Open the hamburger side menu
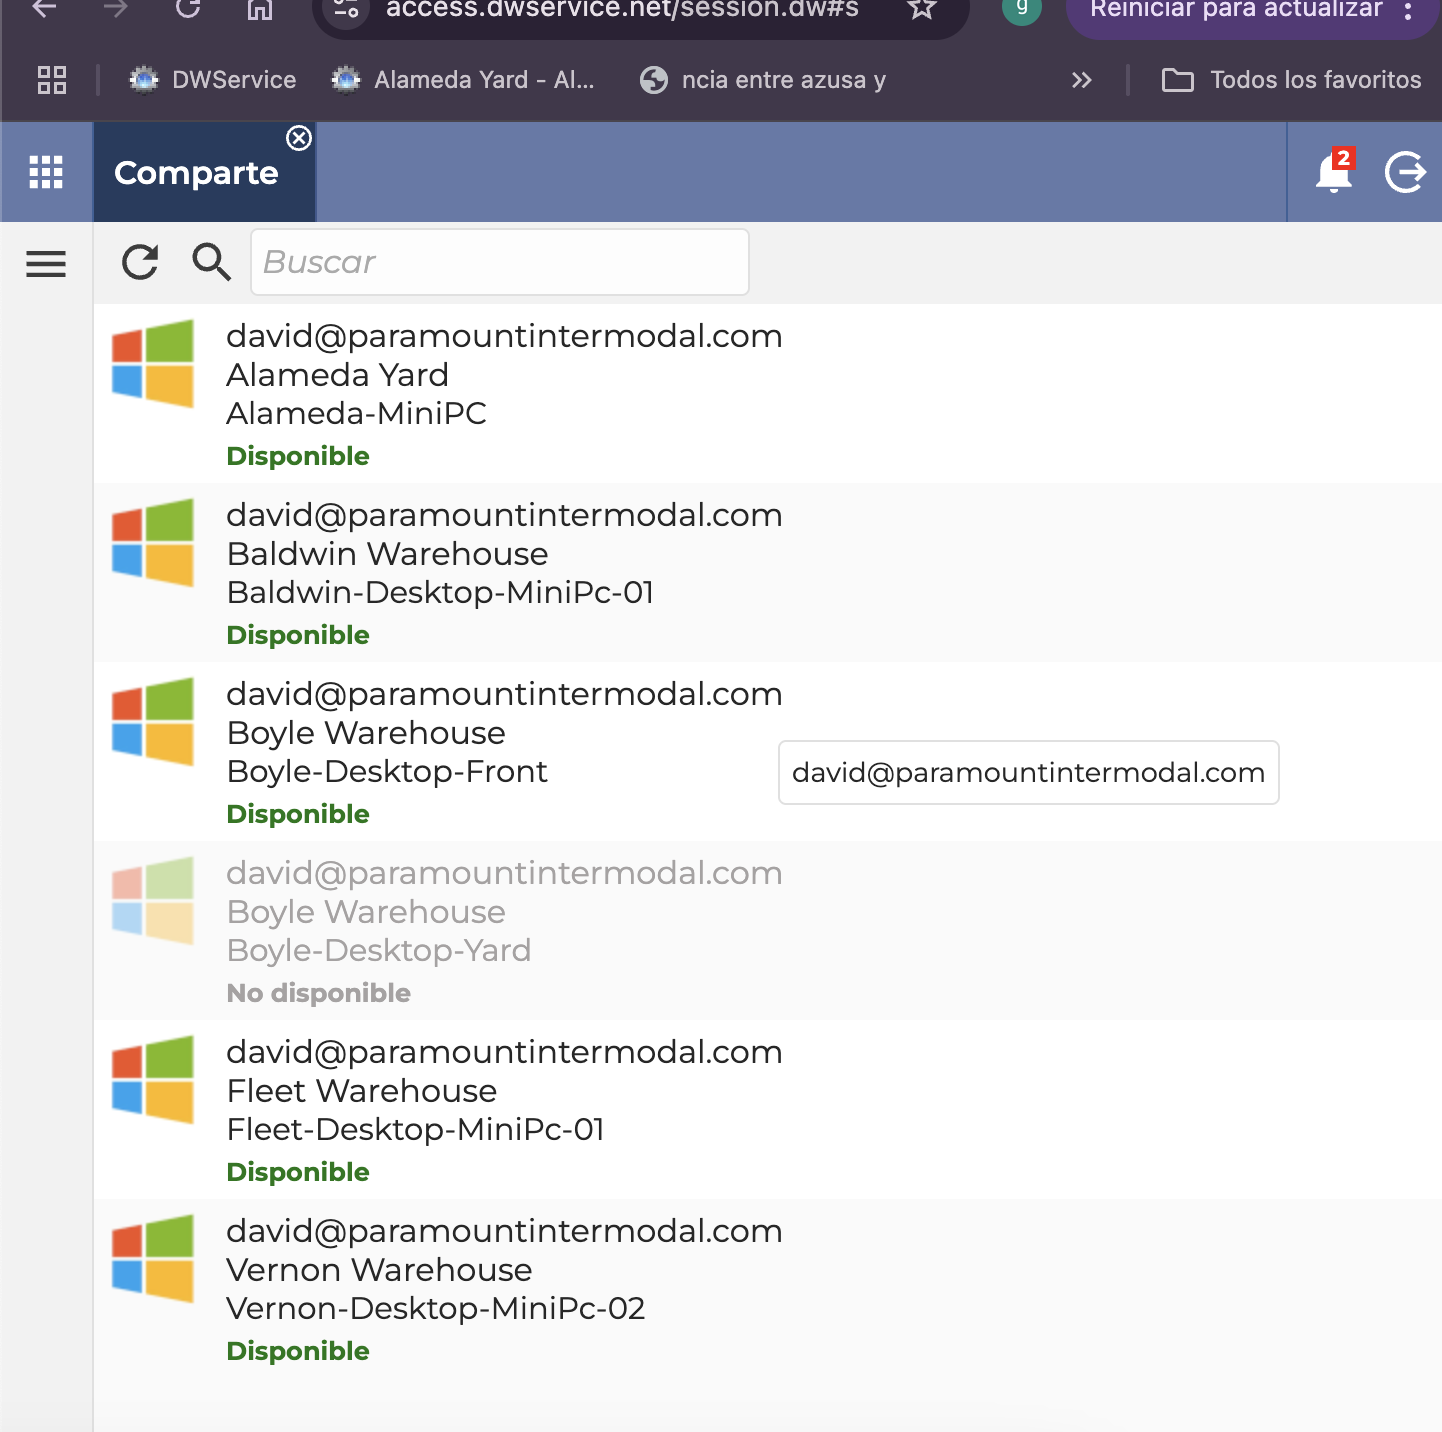This screenshot has width=1442, height=1432. pos(46,264)
